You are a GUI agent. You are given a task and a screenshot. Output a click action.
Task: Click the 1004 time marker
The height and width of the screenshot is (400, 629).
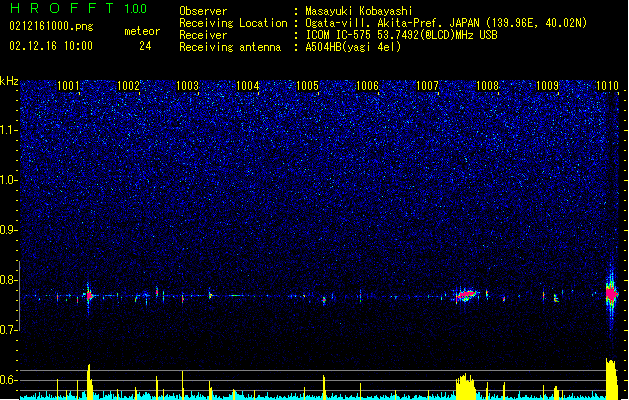coord(248,86)
